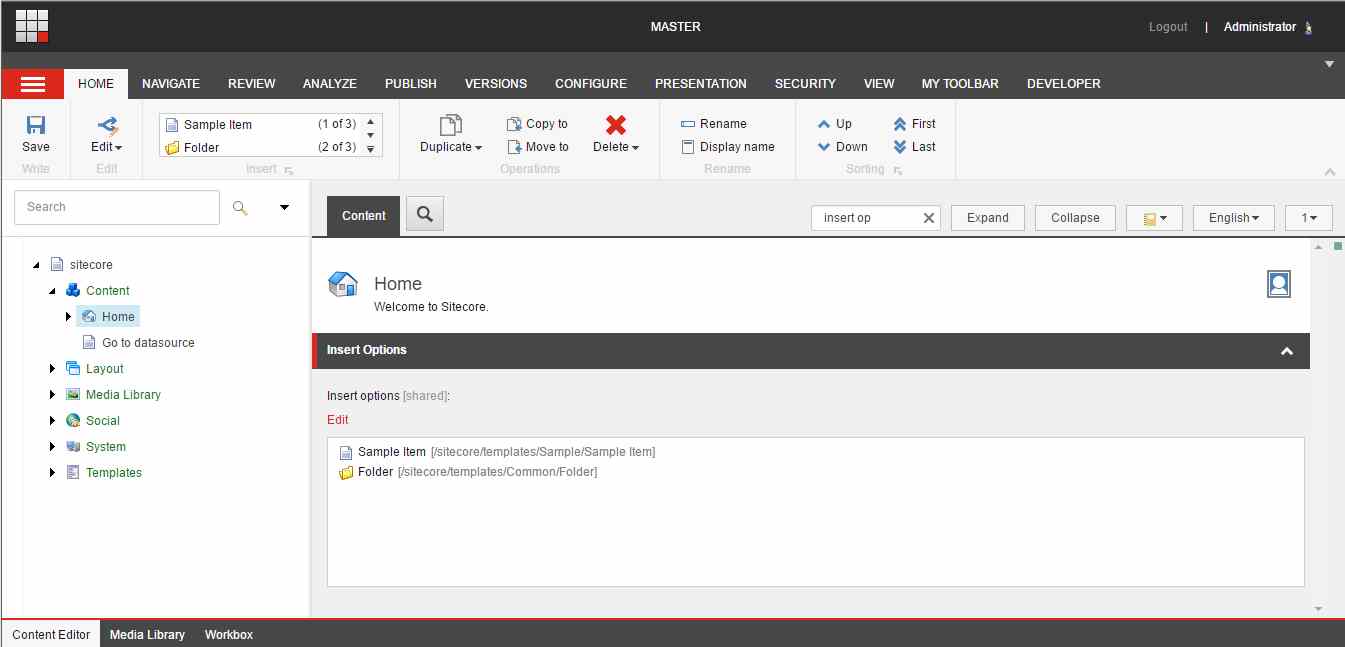This screenshot has width=1345, height=647.
Task: Click the Content tab
Action: pyautogui.click(x=364, y=216)
